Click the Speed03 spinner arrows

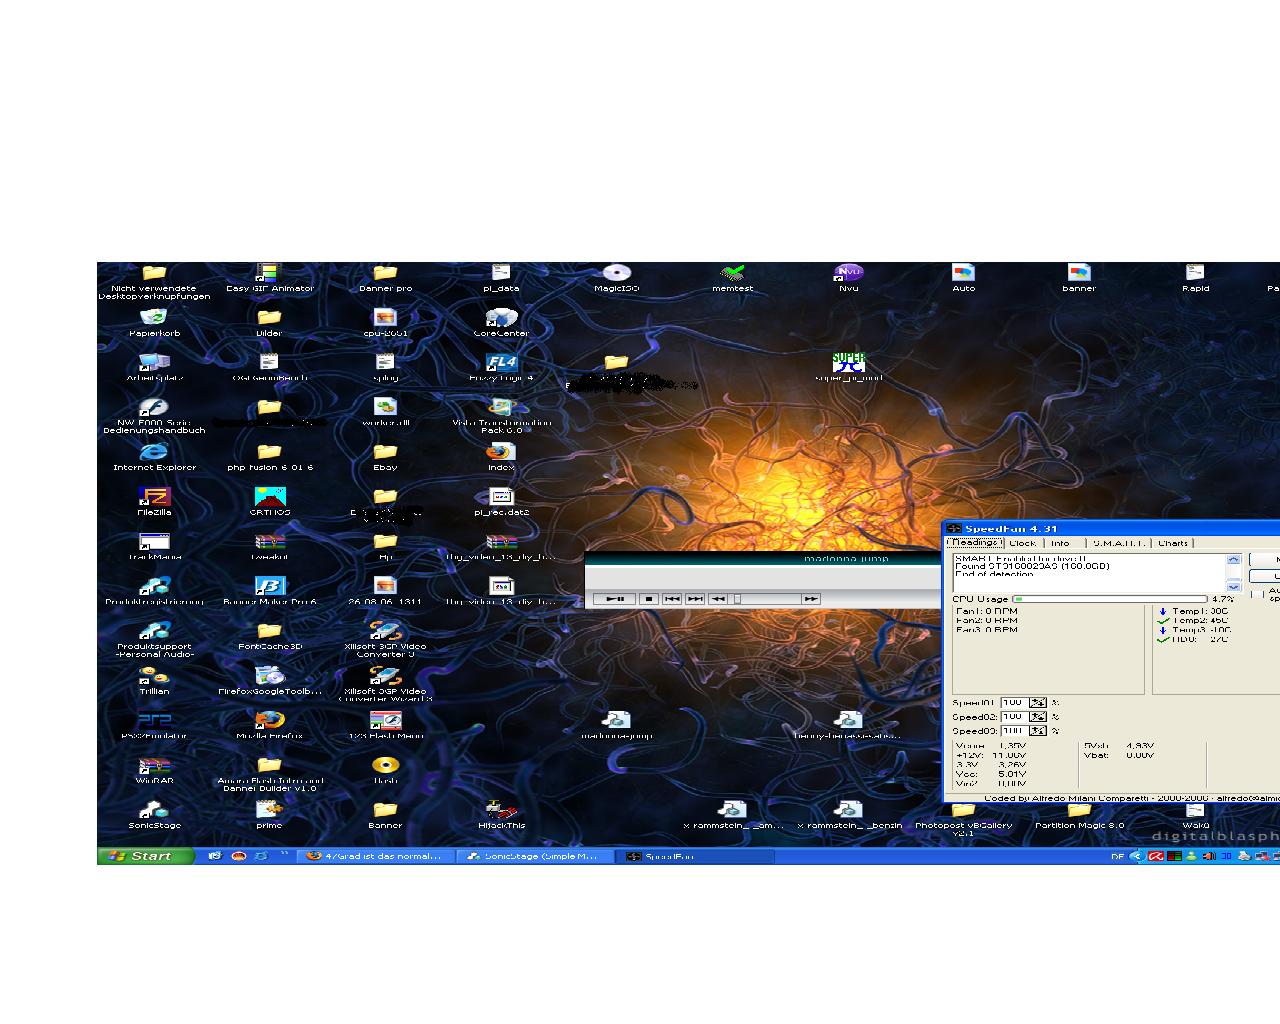tap(1038, 731)
